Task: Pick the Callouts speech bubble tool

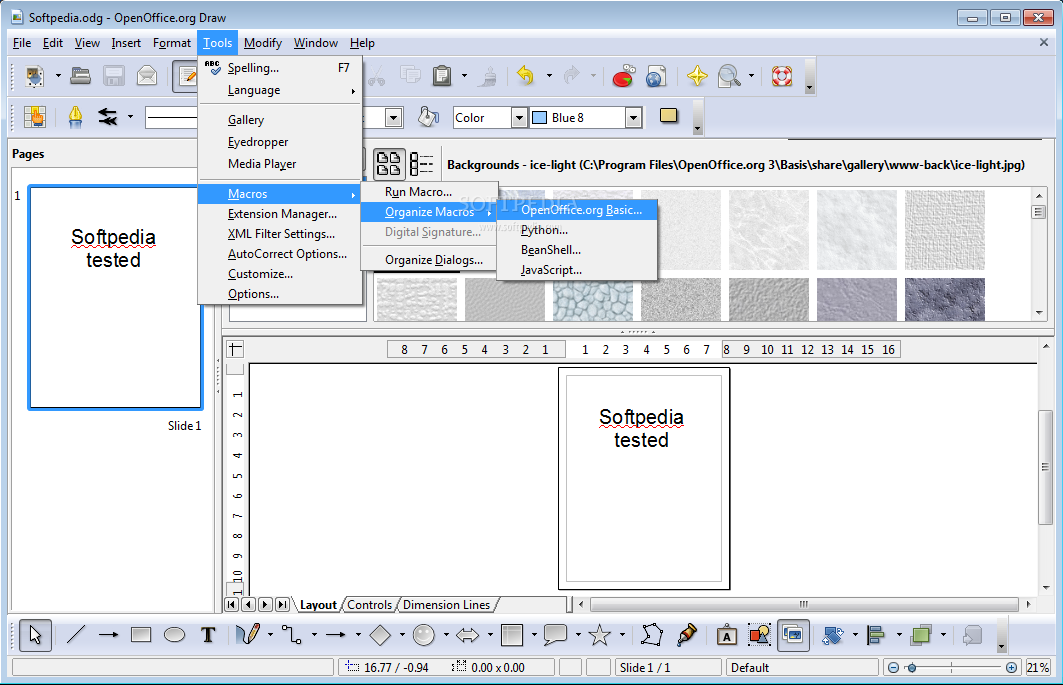Action: 556,635
